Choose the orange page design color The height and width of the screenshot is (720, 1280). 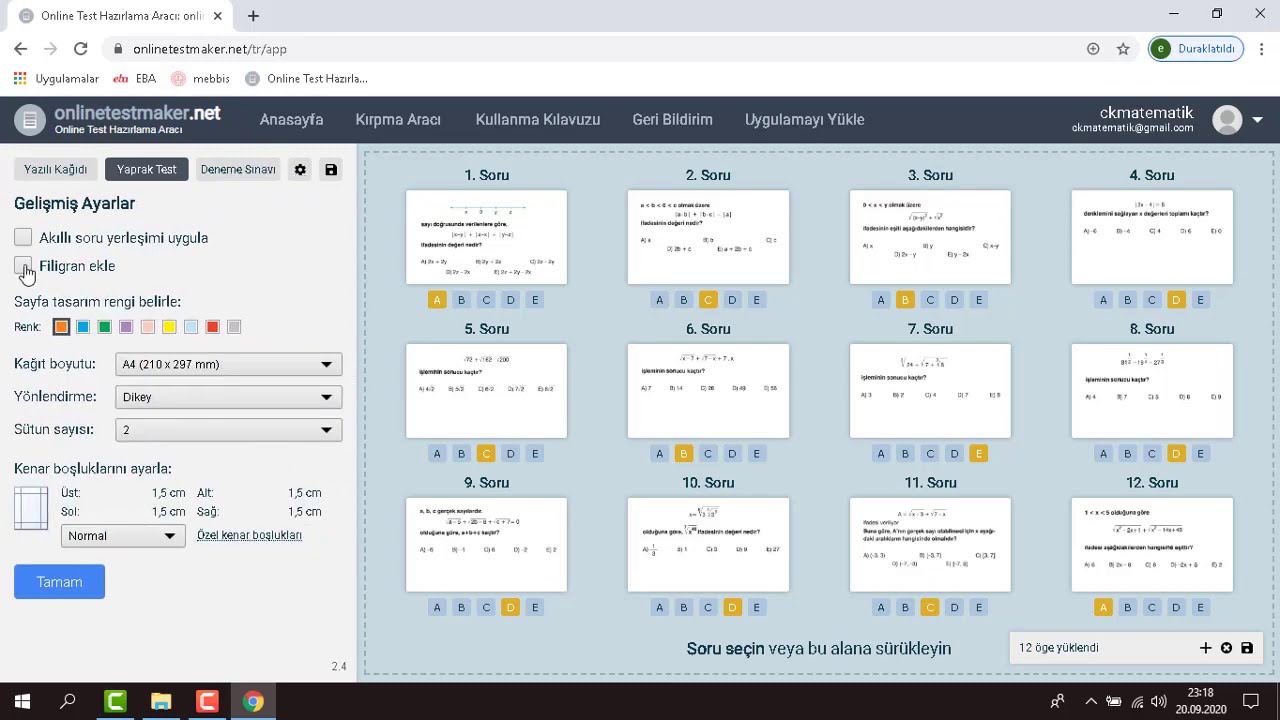[x=61, y=327]
